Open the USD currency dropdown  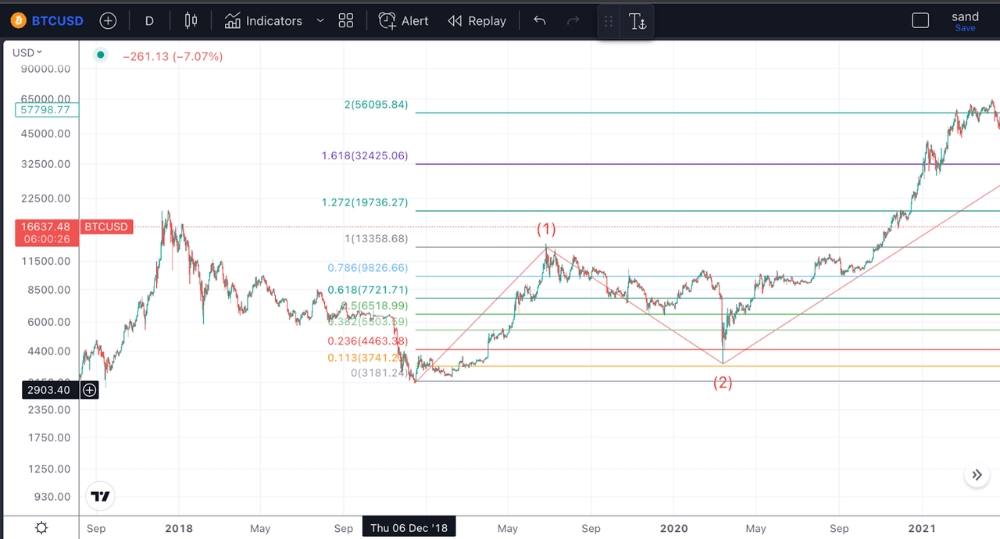(27, 52)
